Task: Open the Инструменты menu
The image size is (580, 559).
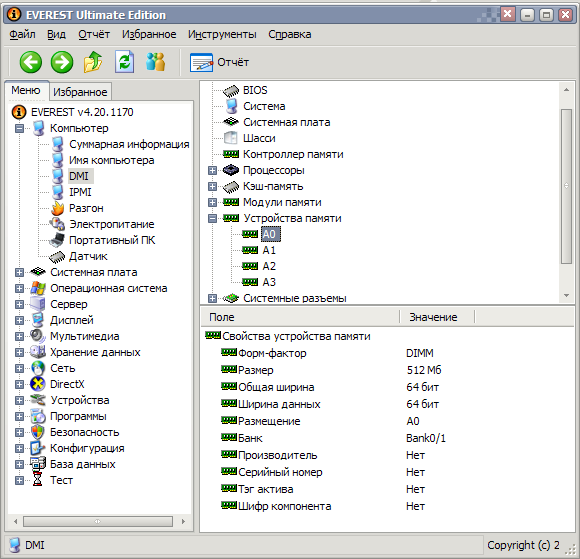Action: point(222,34)
